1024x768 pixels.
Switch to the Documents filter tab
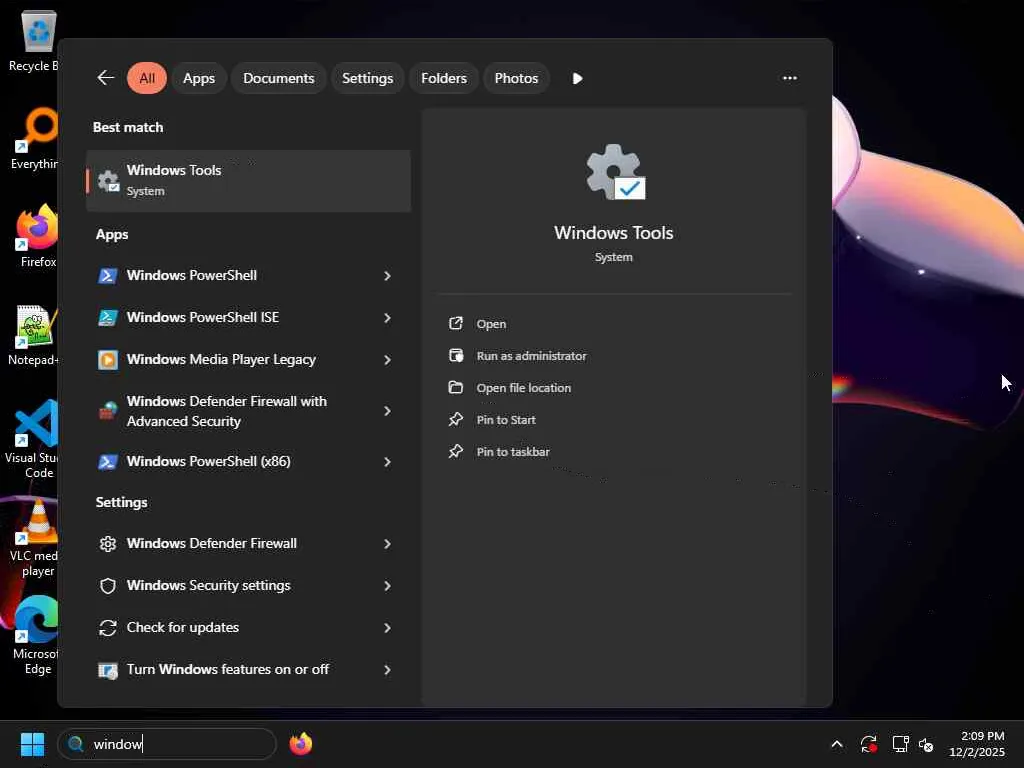[x=278, y=78]
